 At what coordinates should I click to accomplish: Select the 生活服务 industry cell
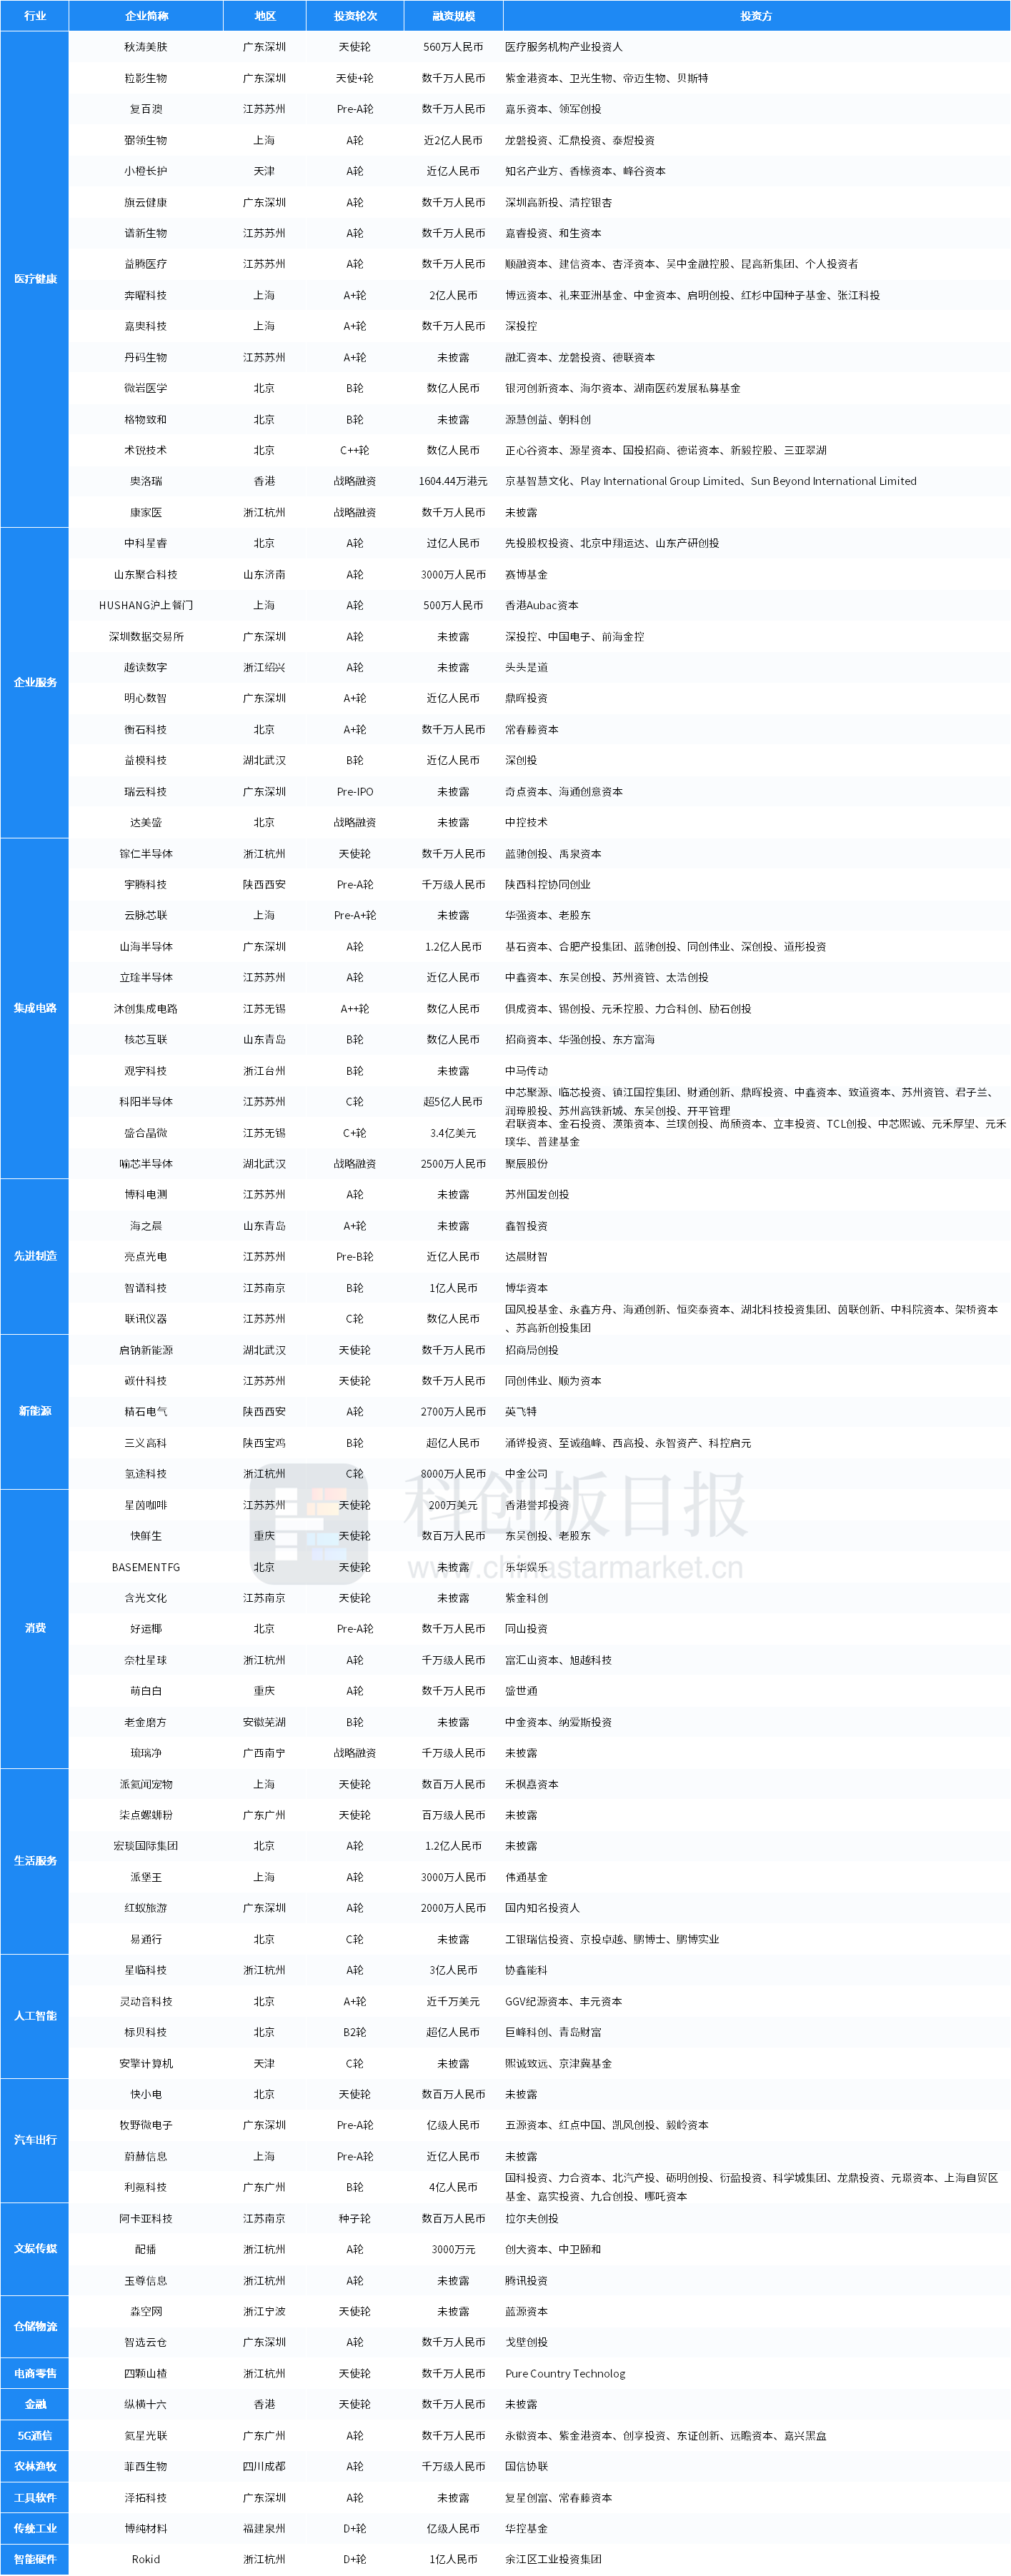click(x=35, y=1861)
